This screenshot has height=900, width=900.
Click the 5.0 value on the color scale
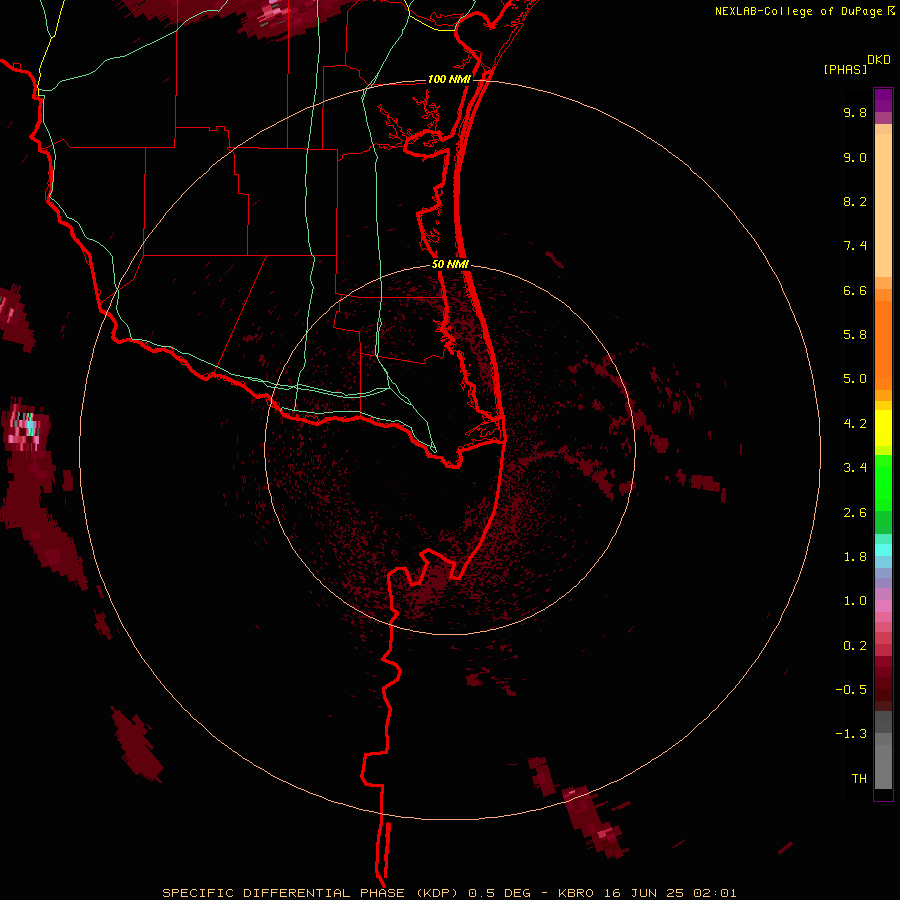click(x=855, y=379)
